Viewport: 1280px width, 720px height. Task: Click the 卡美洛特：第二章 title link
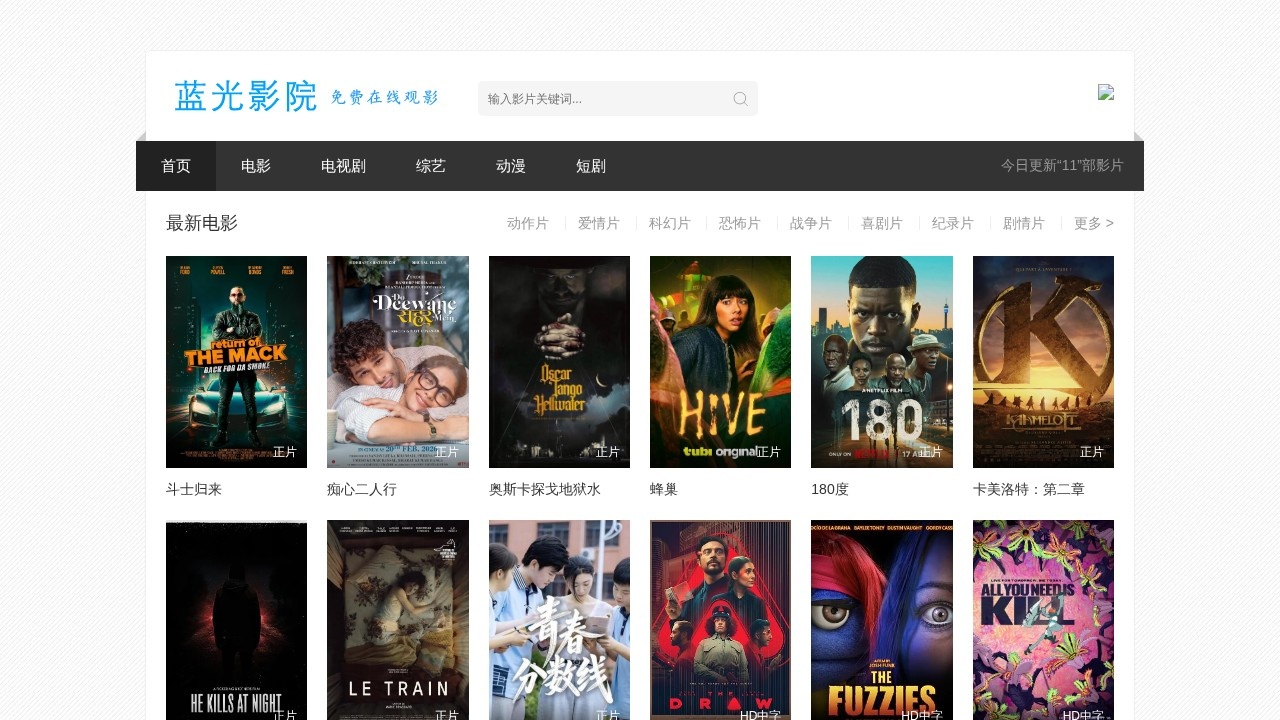(x=1028, y=489)
